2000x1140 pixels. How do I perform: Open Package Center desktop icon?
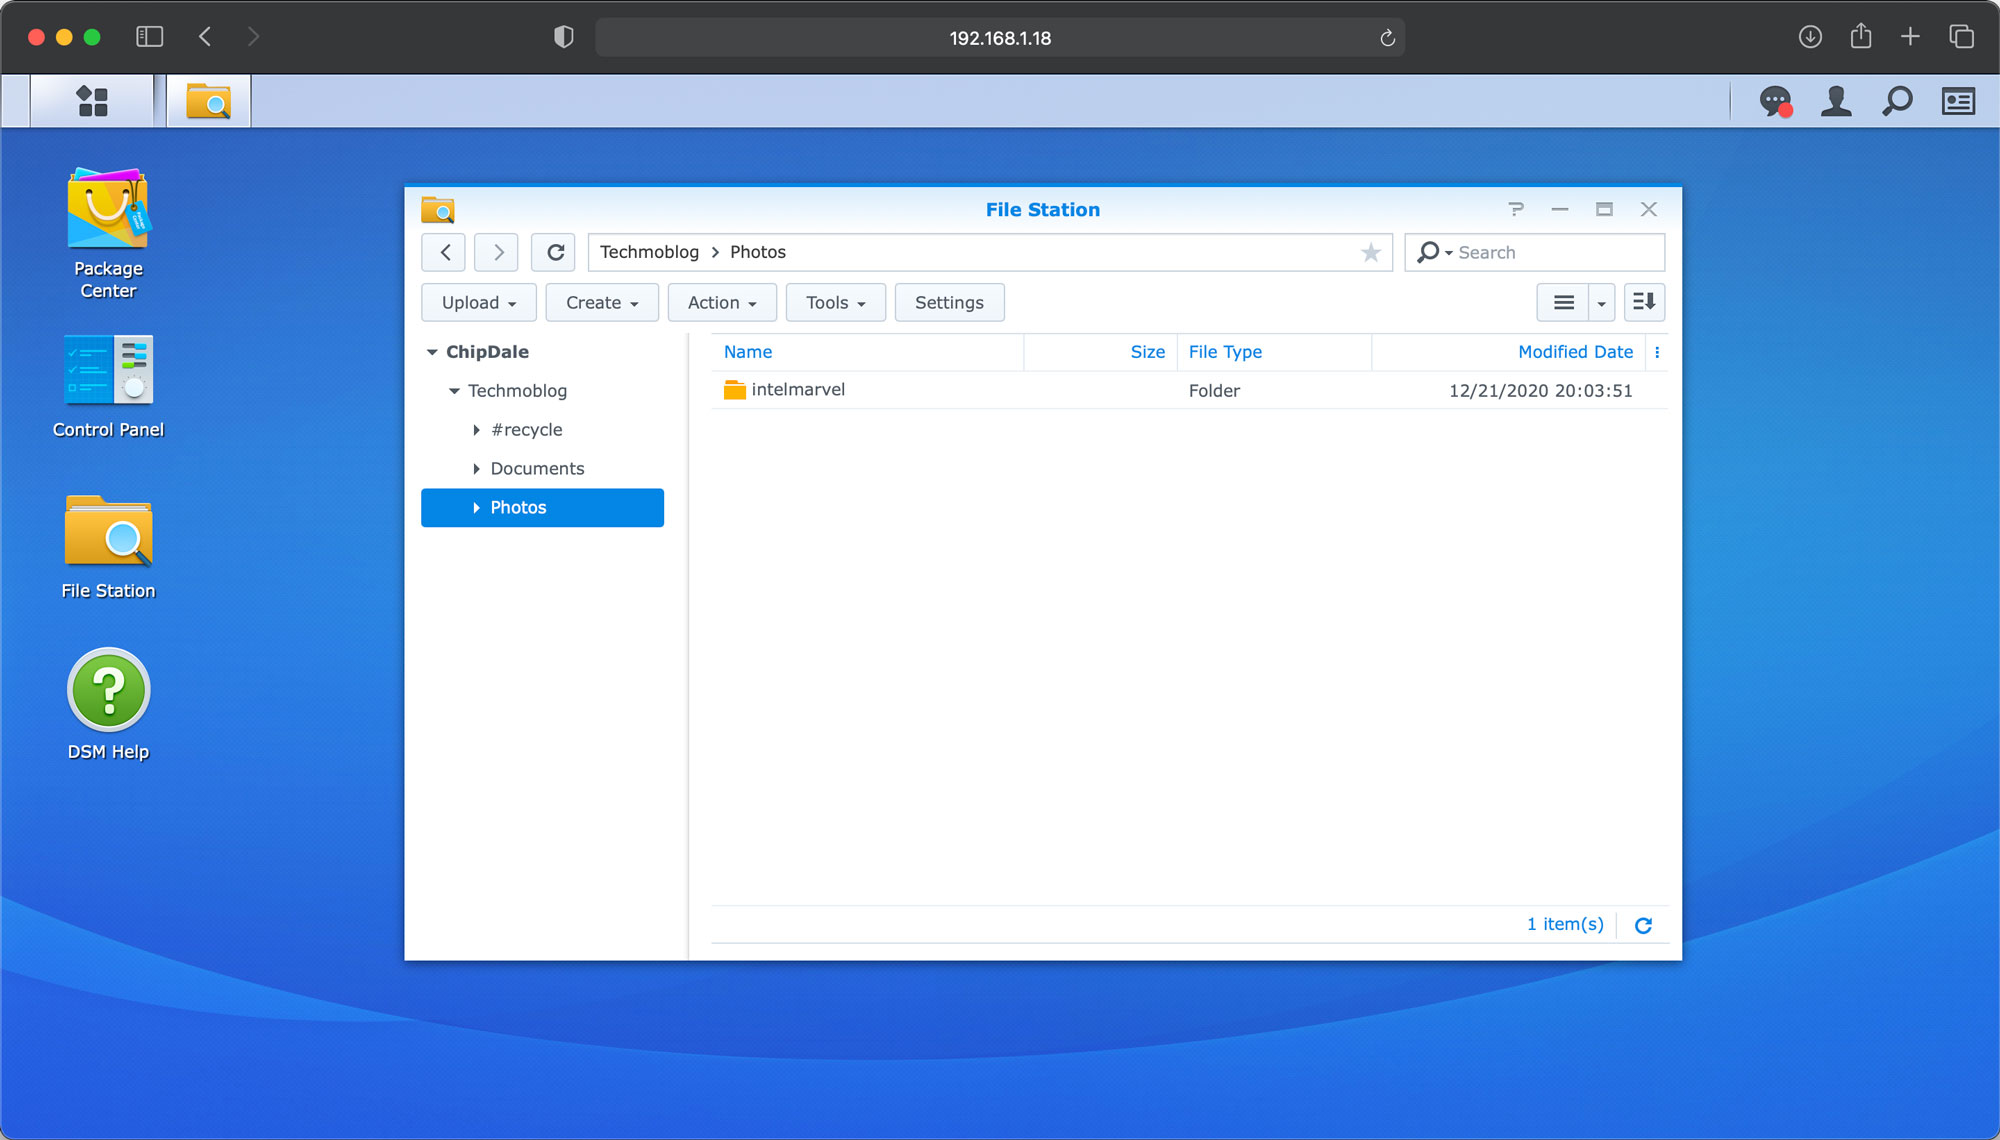(108, 208)
